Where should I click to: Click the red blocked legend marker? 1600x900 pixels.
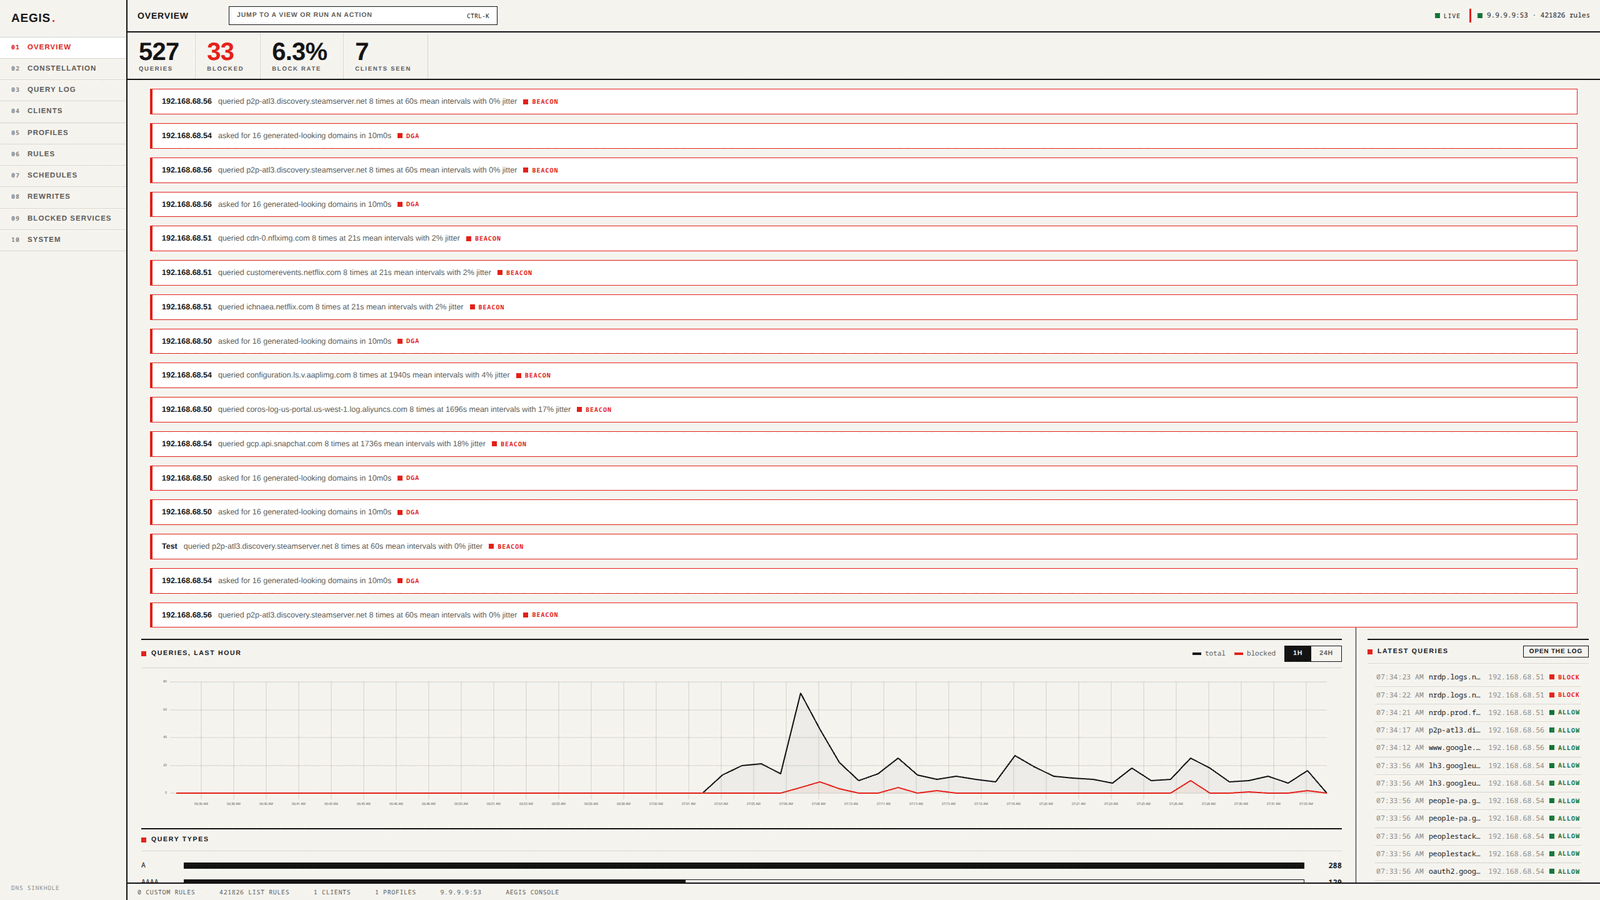click(x=1238, y=654)
